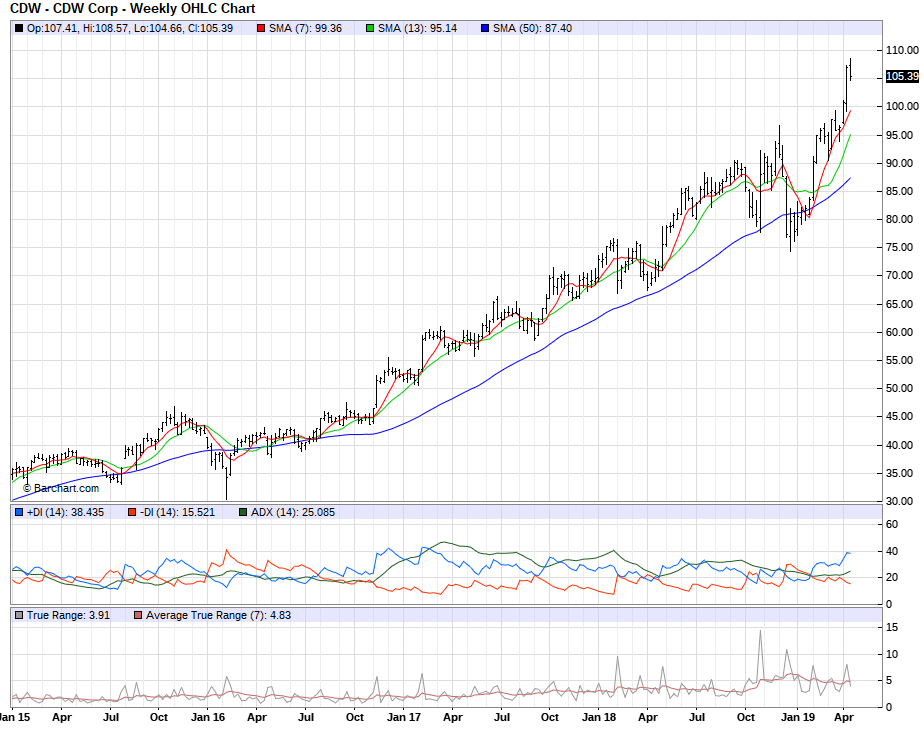The height and width of the screenshot is (748, 924).
Task: Click the blue +DI (14) legend swatch
Action: point(19,513)
